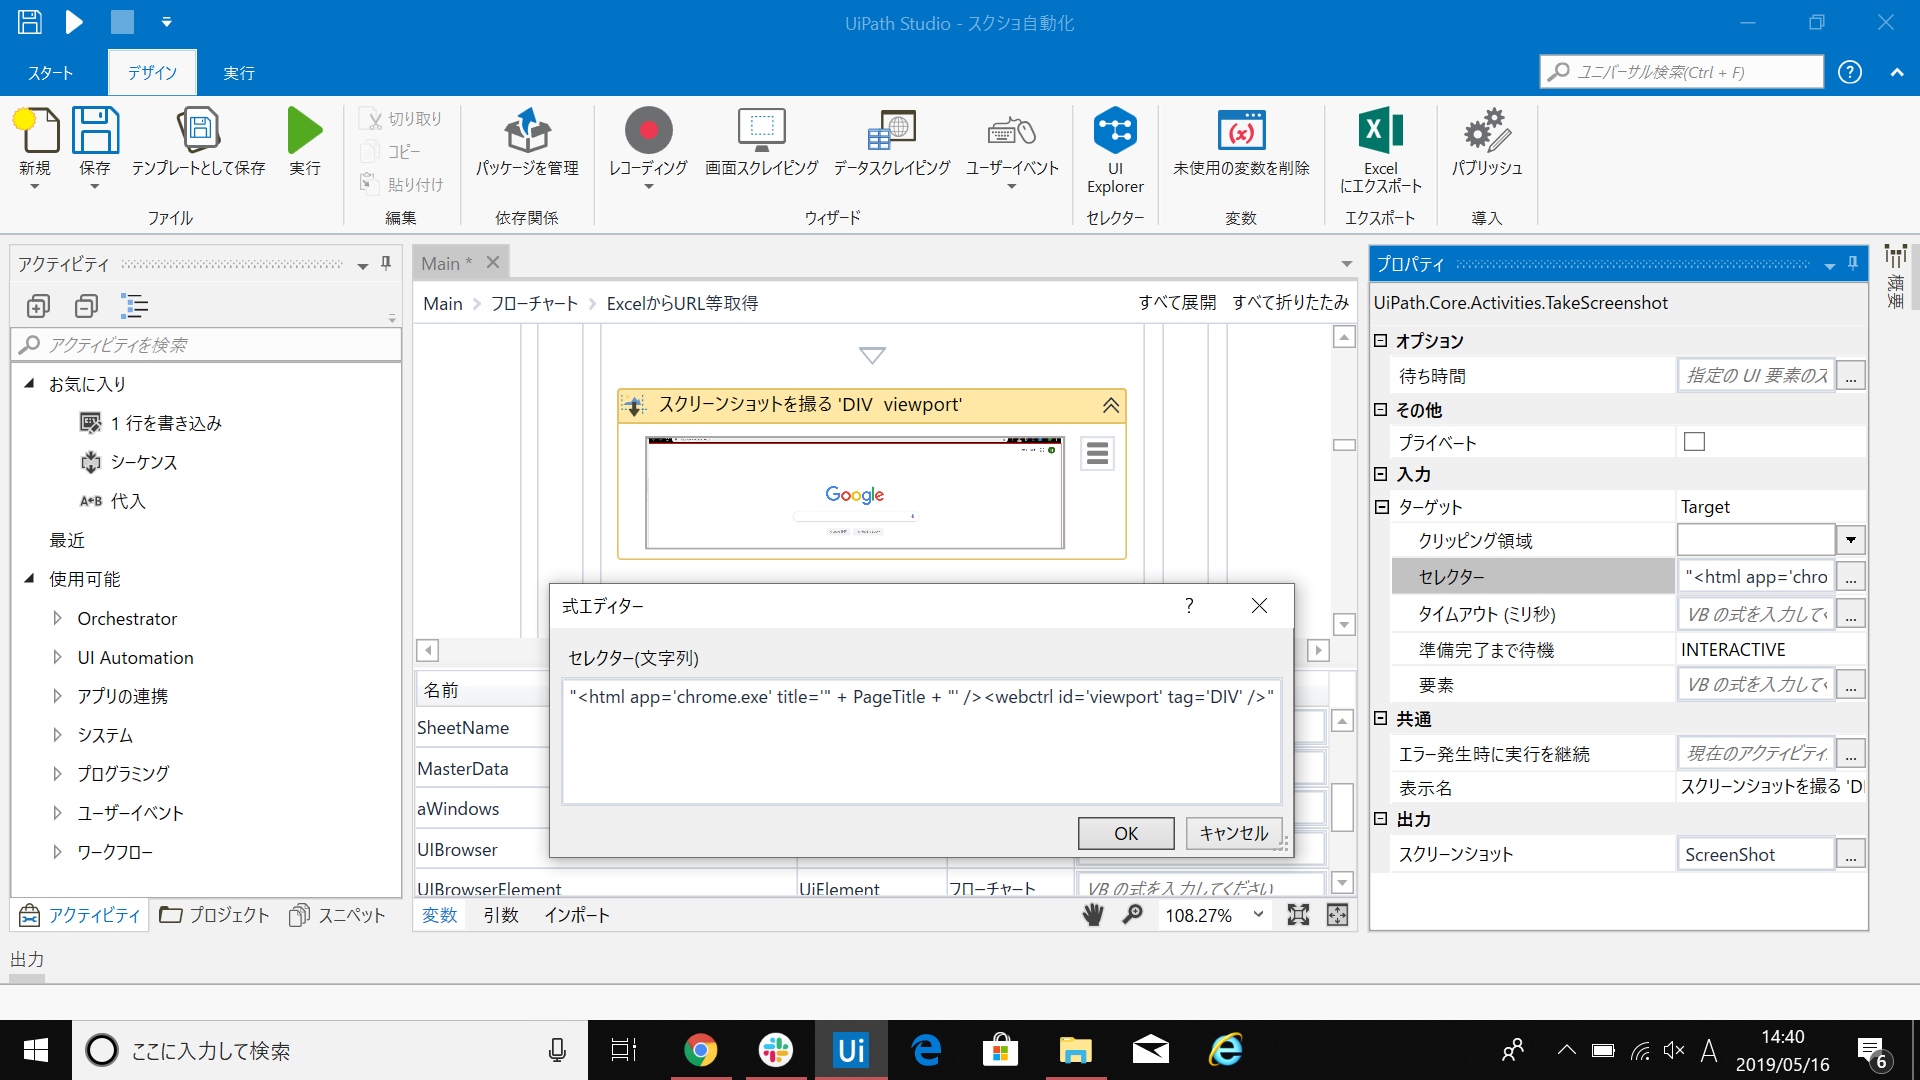Toggle the Private (プライベート) checkbox
This screenshot has width=1920, height=1080.
(1694, 442)
